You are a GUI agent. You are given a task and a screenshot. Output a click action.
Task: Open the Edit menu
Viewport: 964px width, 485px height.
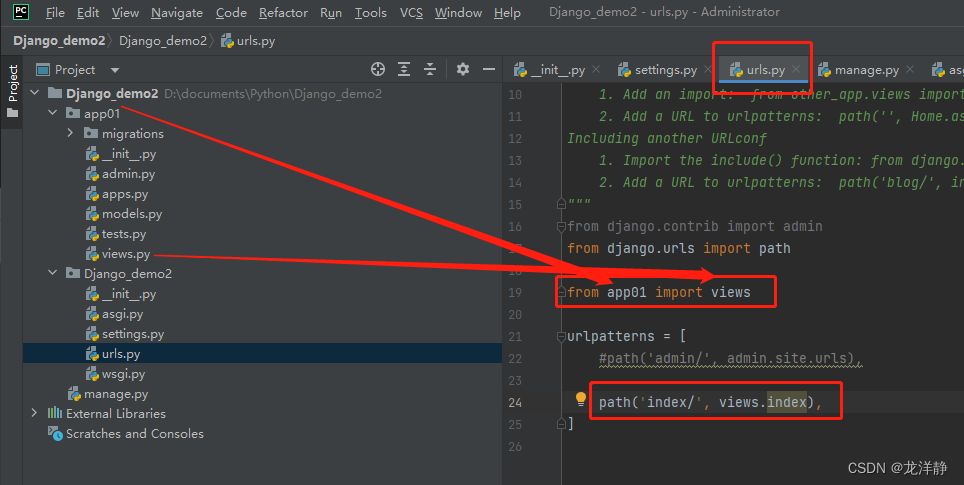coord(88,12)
